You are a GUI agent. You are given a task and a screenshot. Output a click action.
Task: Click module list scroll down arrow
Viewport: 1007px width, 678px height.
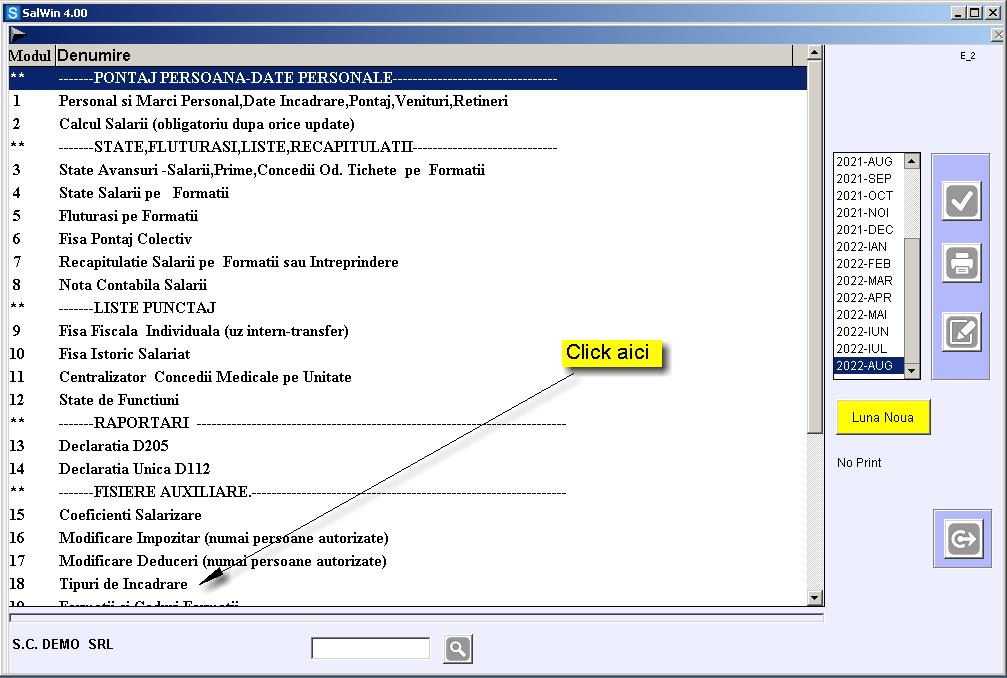click(814, 598)
